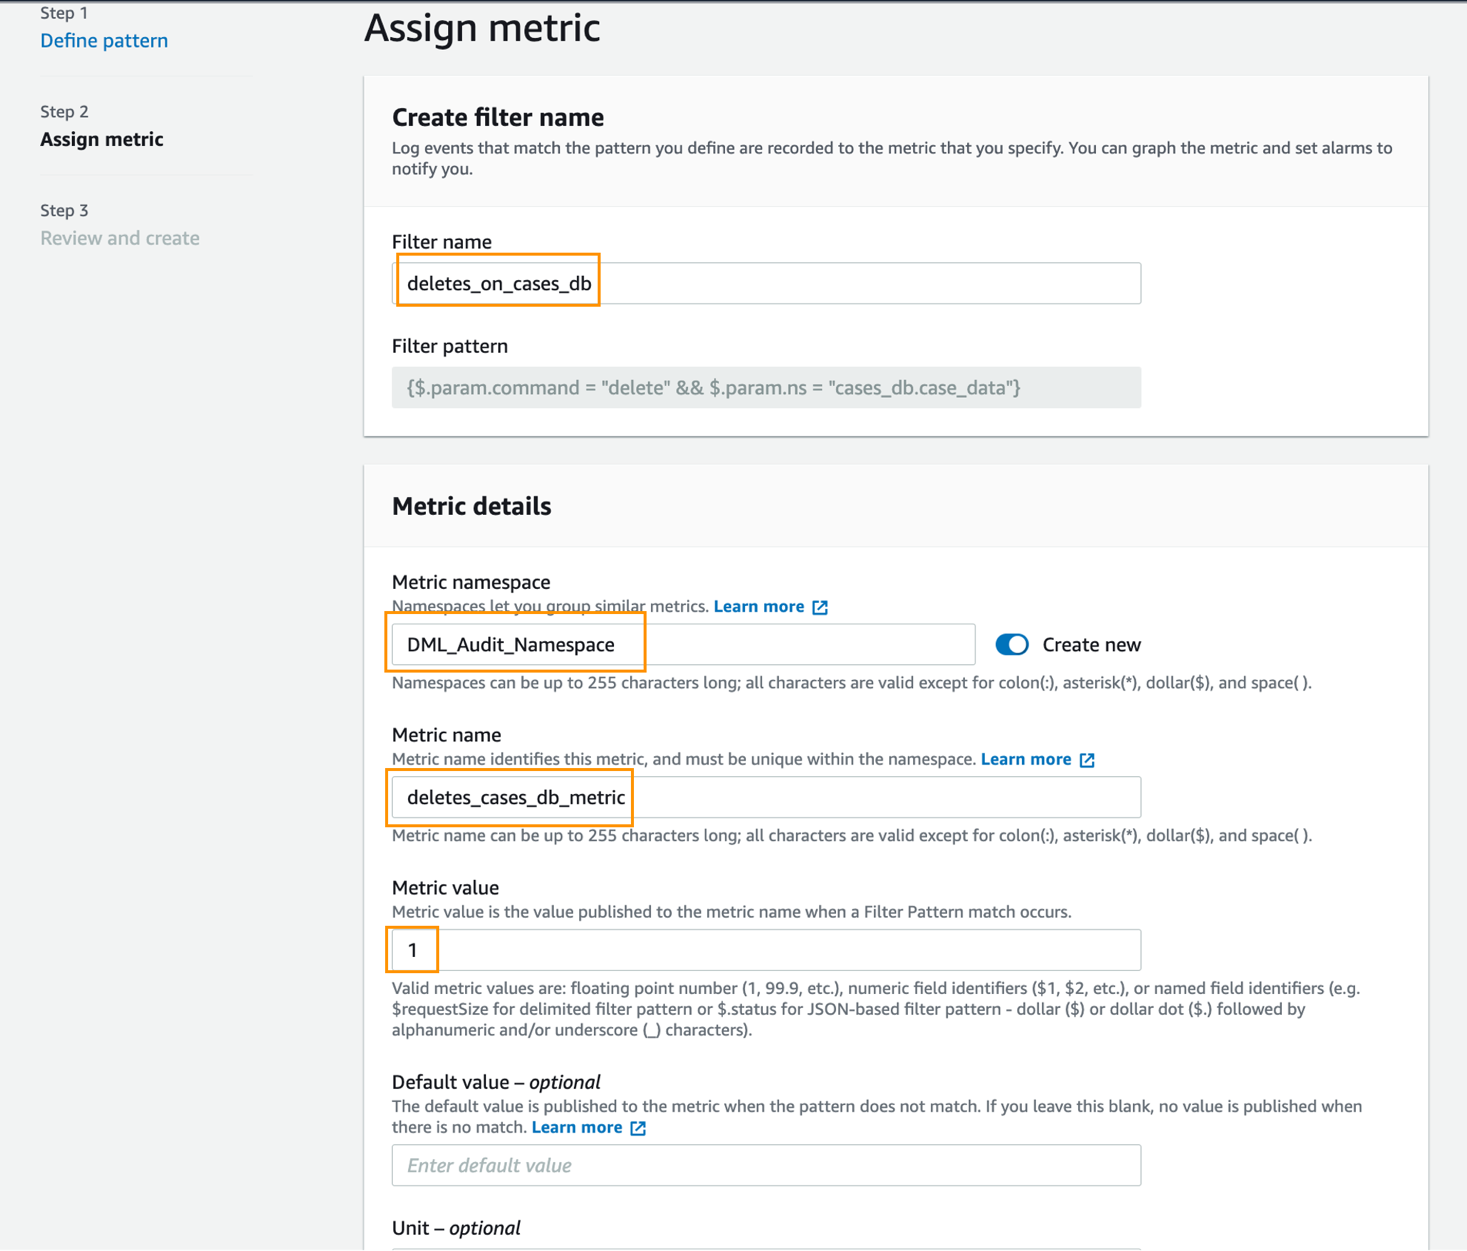Click the Create filter name heading
Image resolution: width=1467 pixels, height=1251 pixels.
[x=498, y=117]
